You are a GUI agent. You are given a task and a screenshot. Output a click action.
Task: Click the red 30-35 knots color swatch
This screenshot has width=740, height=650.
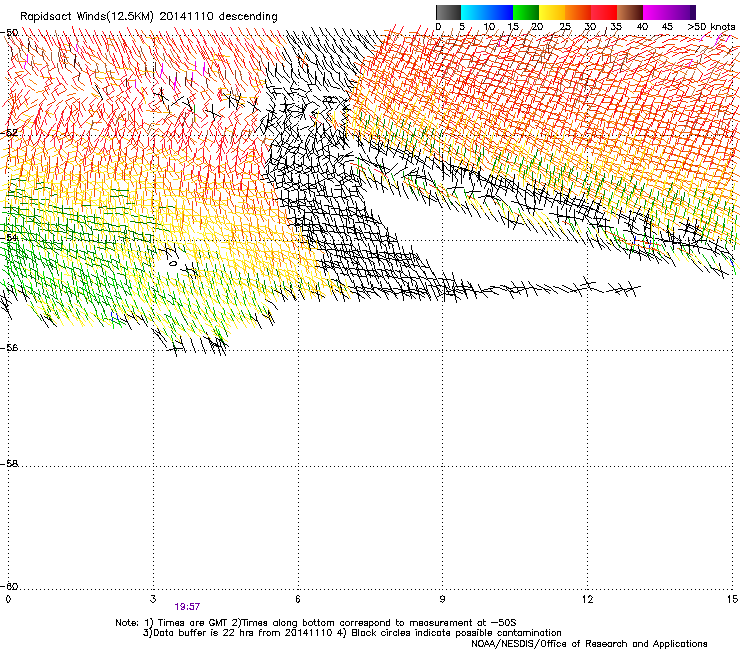[x=604, y=12]
